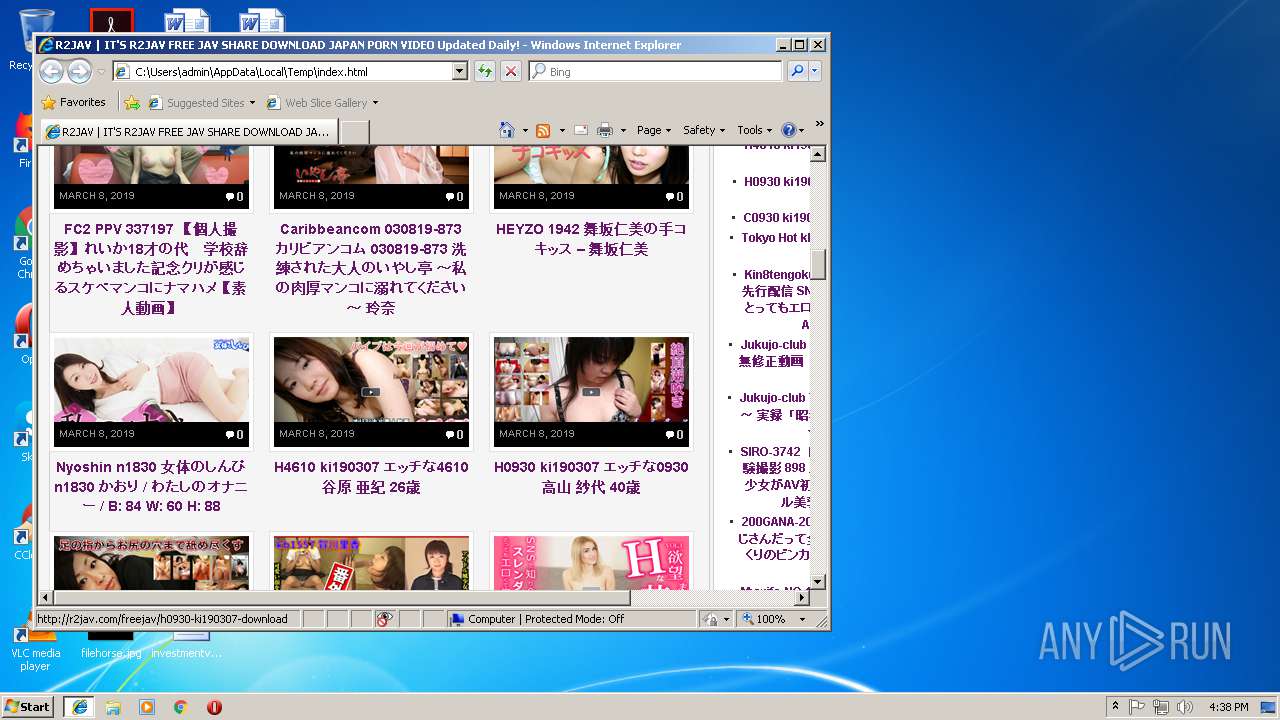Screen dimensions: 1280x720
Task: Click the Add to Favorites Bar icon
Action: click(x=131, y=102)
